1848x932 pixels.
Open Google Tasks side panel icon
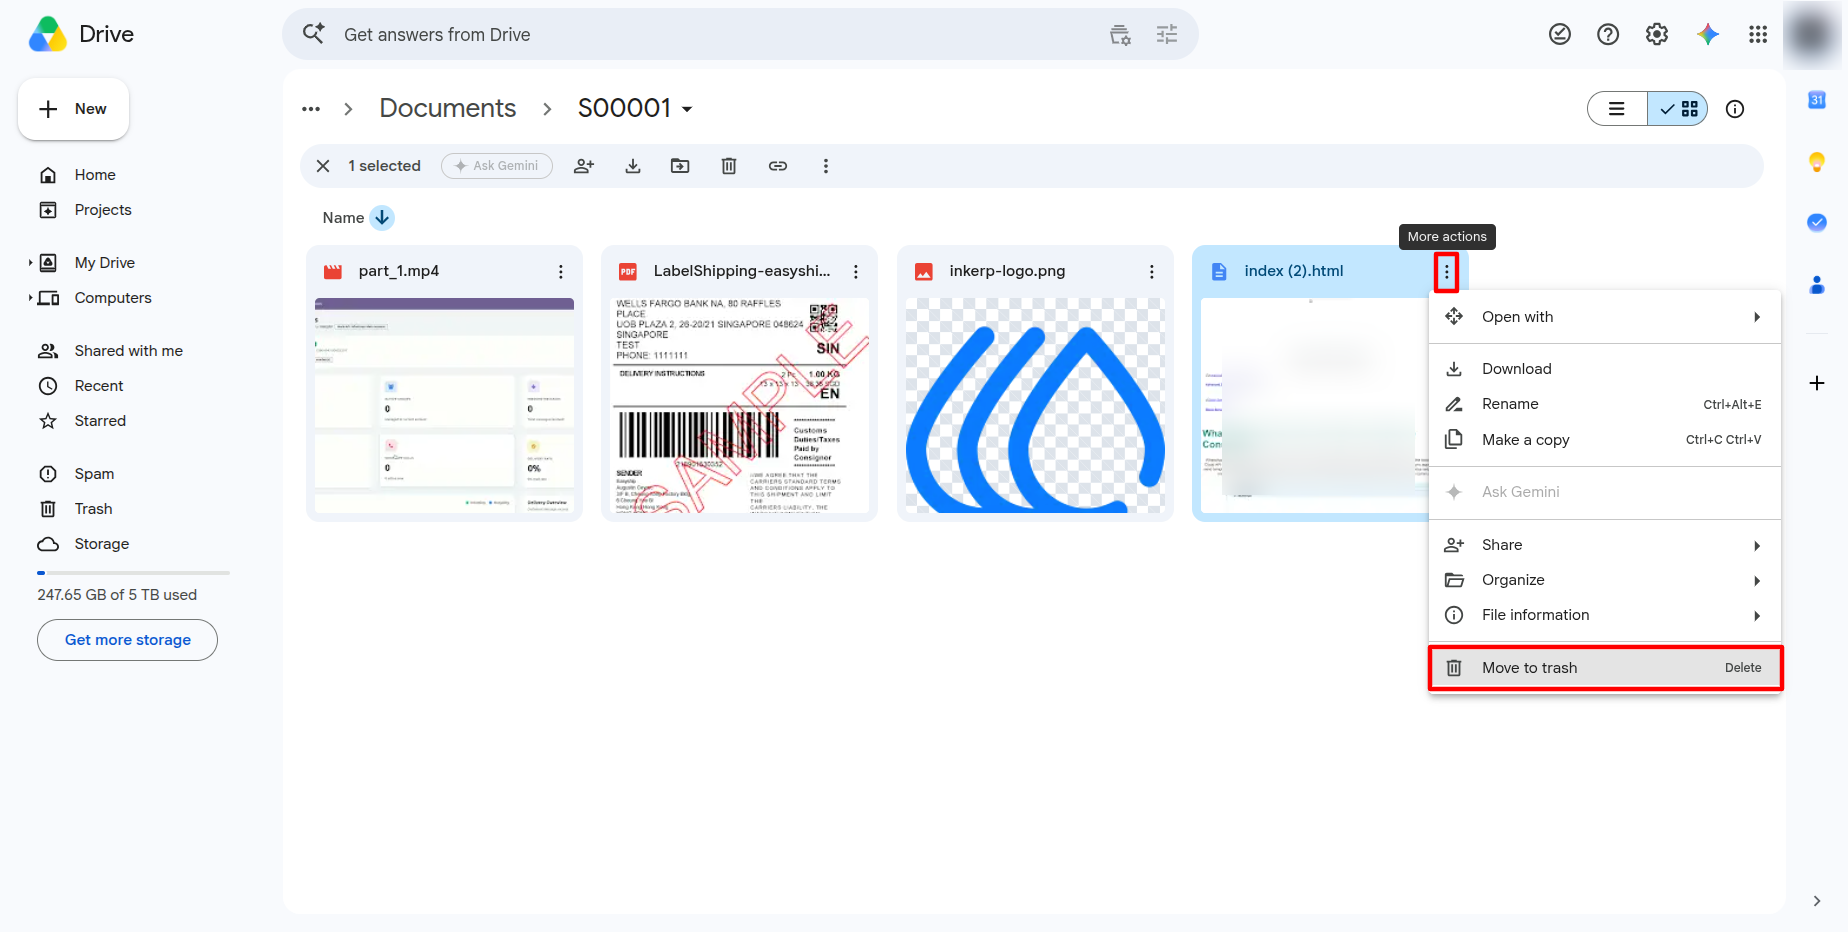click(x=1817, y=222)
